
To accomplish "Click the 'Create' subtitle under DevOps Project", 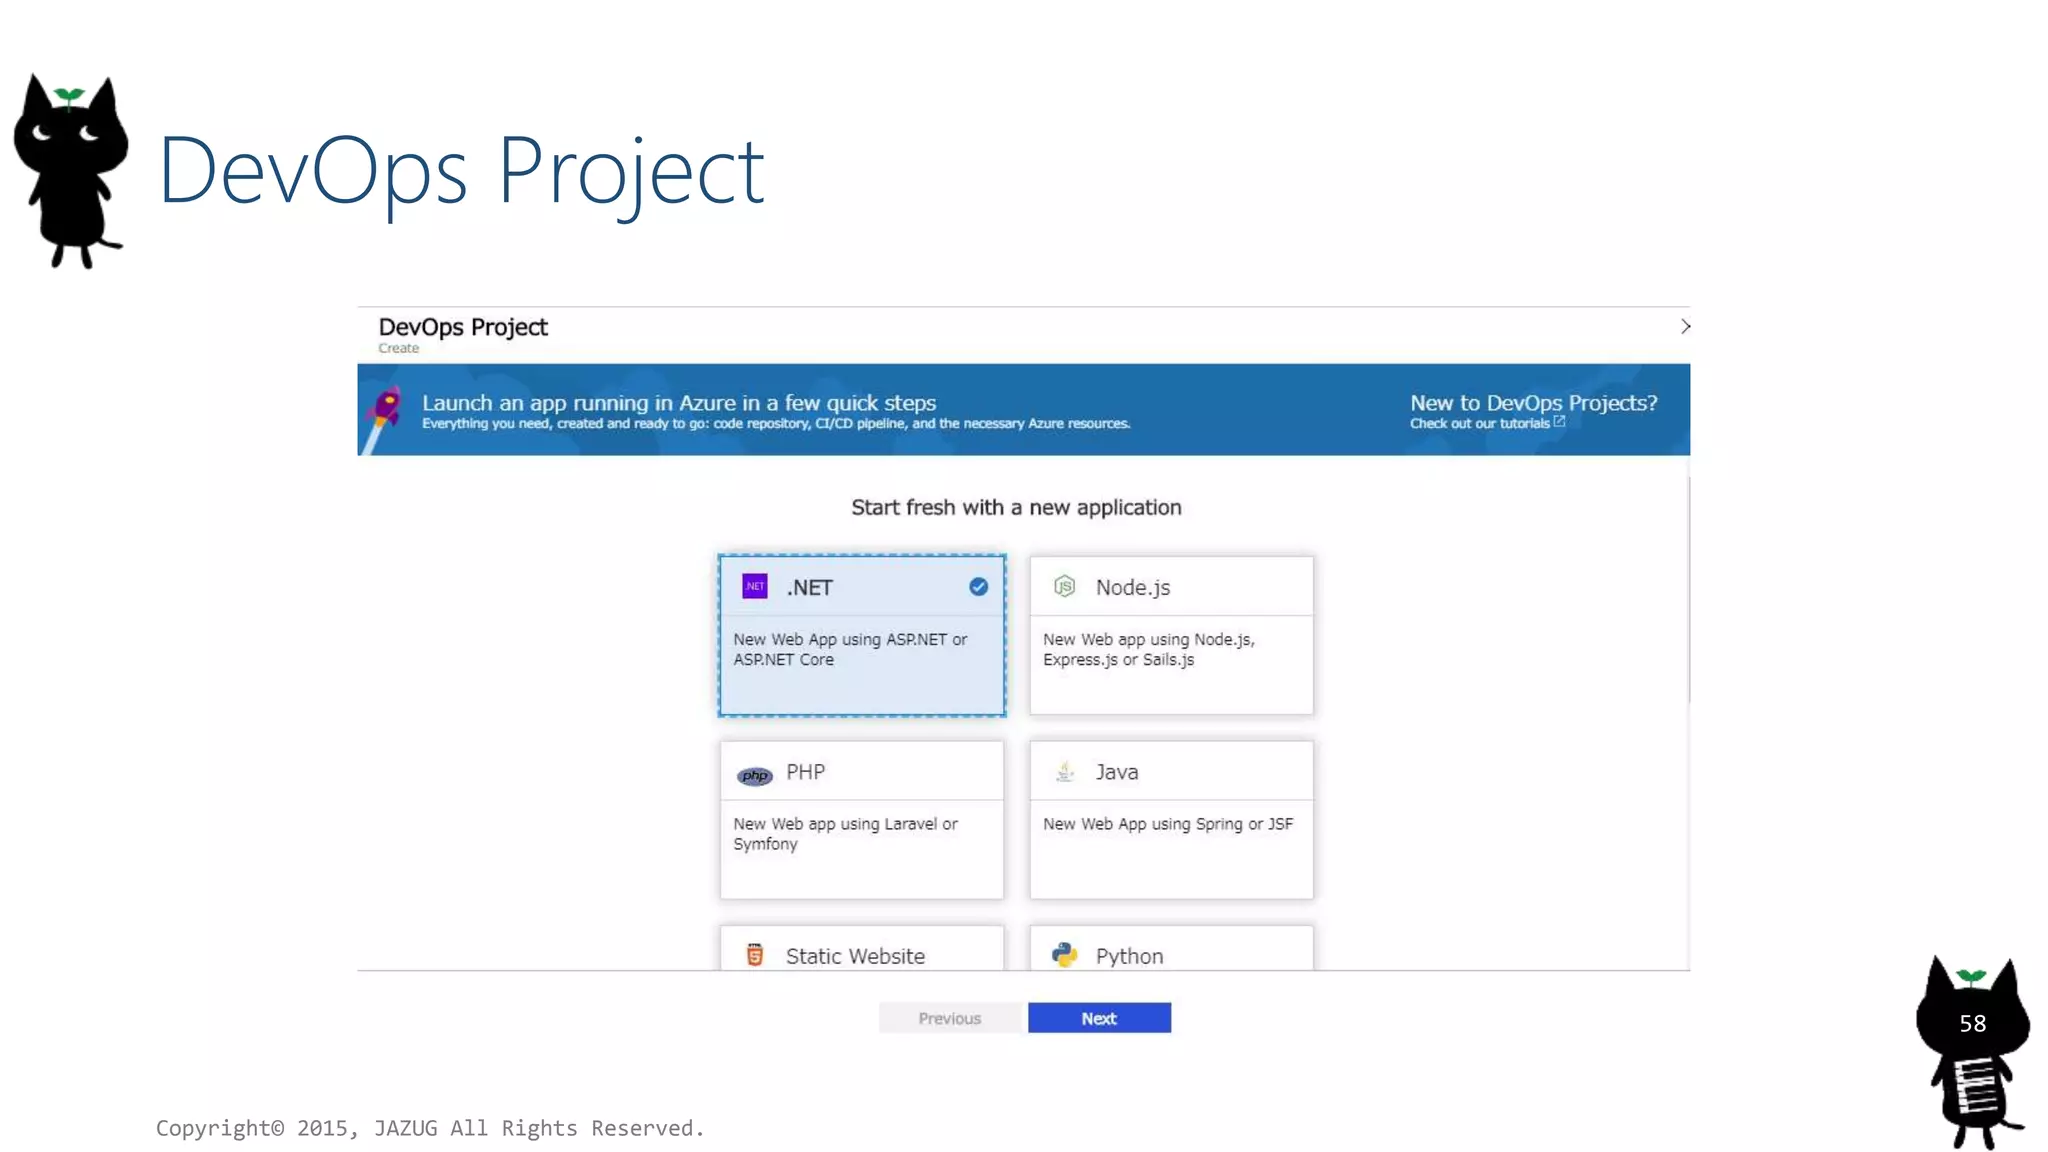I will [398, 348].
